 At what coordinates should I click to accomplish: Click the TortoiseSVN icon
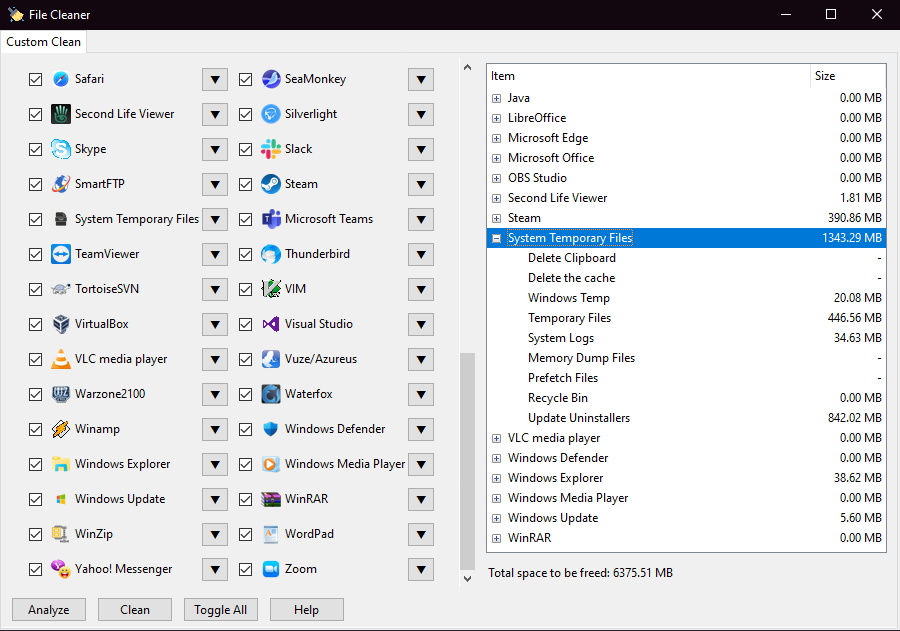(61, 289)
